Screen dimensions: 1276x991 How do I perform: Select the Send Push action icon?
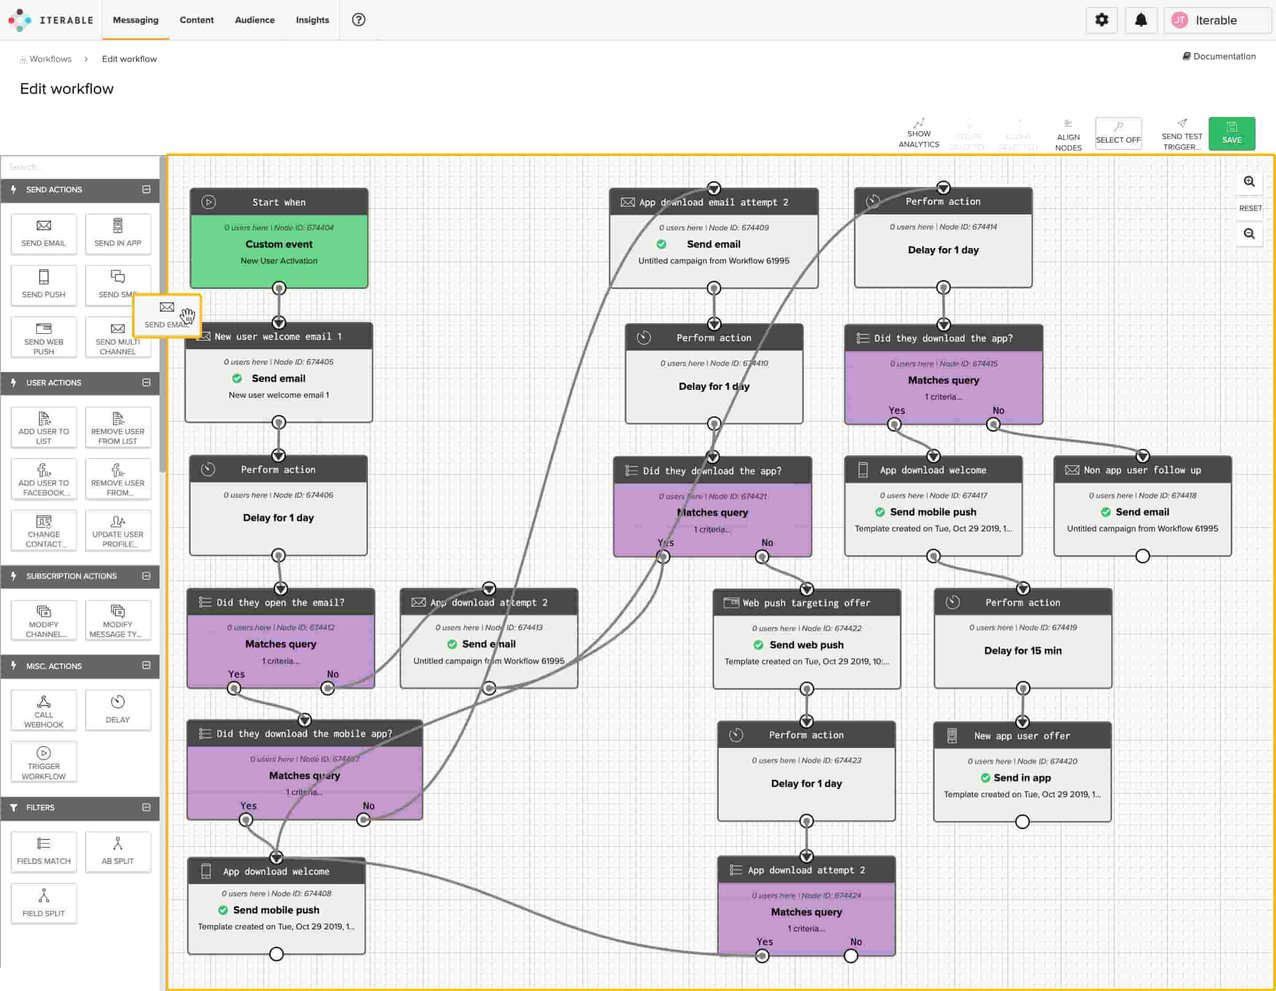[x=44, y=283]
